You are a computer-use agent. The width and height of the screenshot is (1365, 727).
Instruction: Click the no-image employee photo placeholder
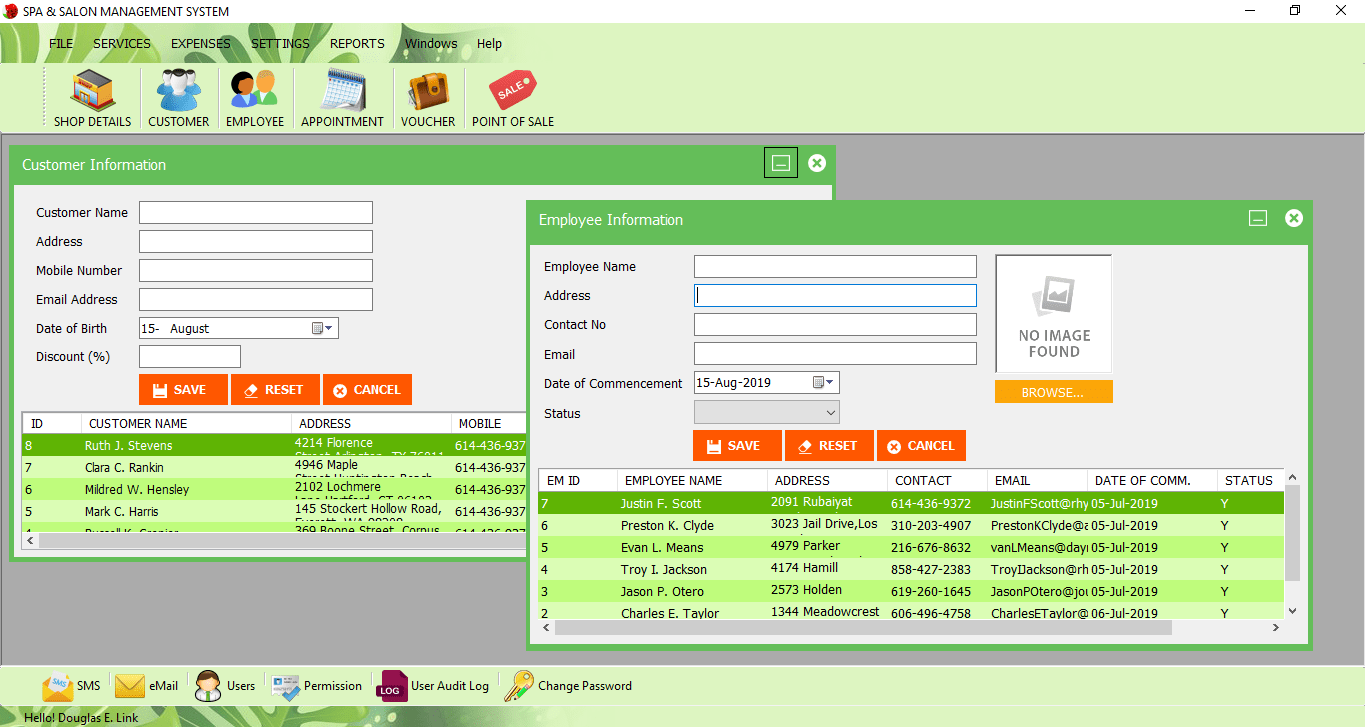tap(1054, 314)
